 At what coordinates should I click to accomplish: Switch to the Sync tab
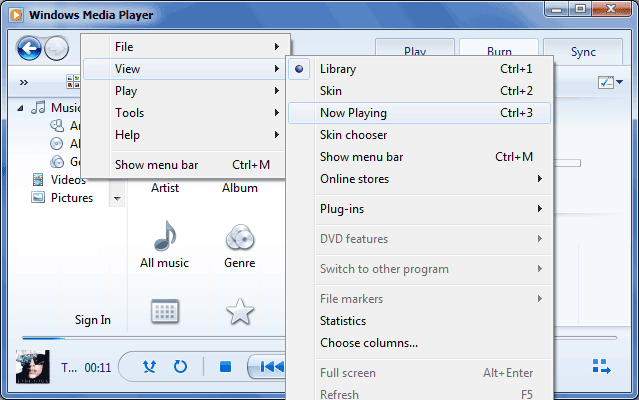(583, 52)
